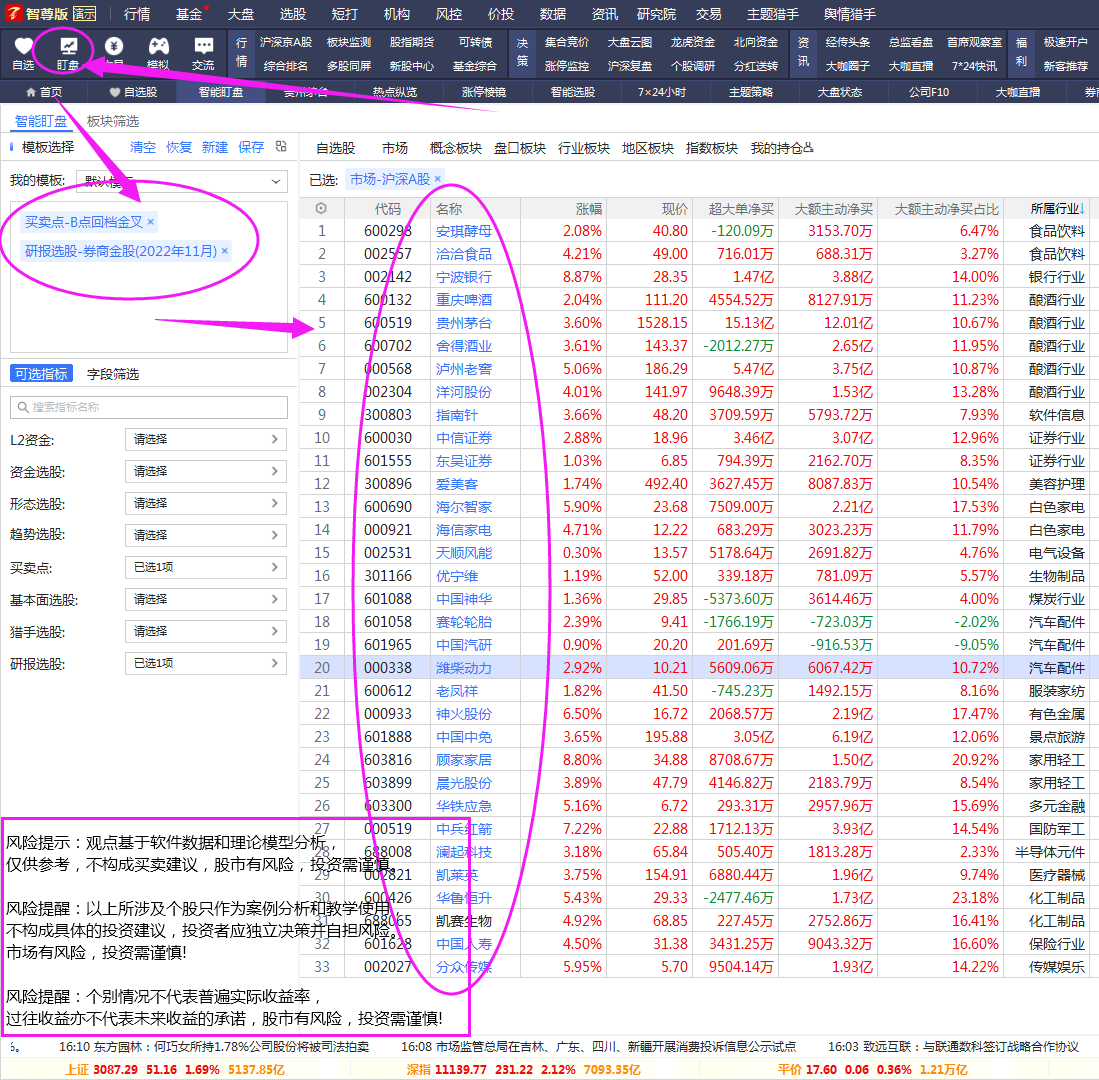Open 大盘状态 navigation tab
1099x1080 pixels.
(x=840, y=92)
